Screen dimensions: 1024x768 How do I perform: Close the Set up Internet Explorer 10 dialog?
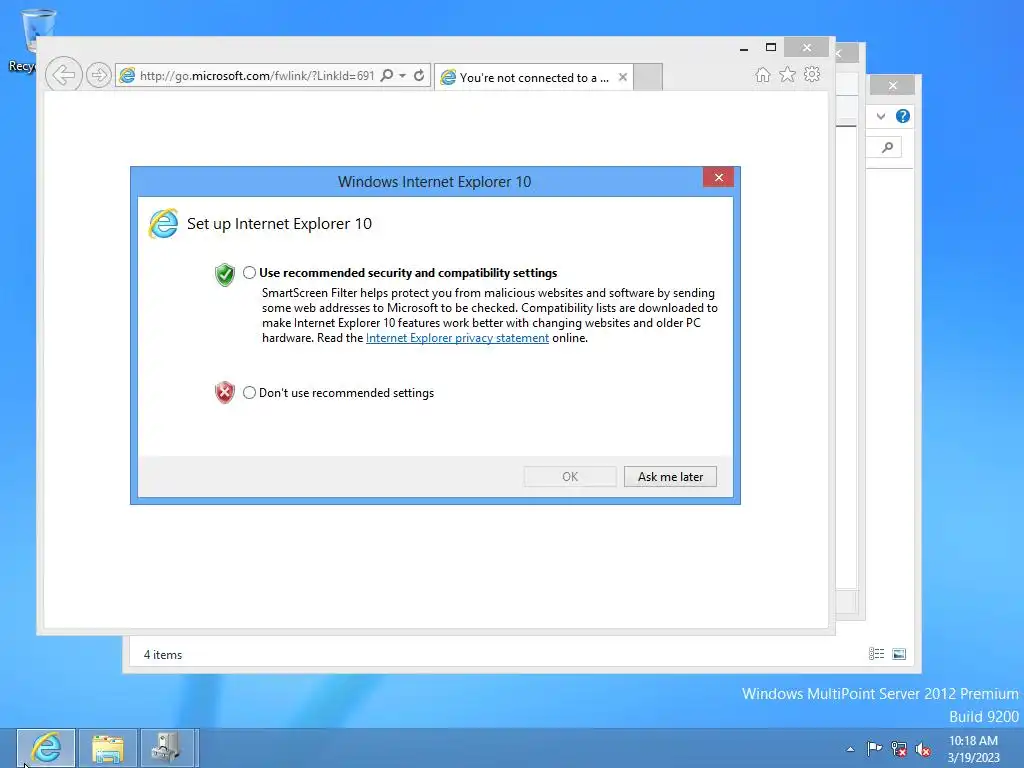pyautogui.click(x=718, y=178)
